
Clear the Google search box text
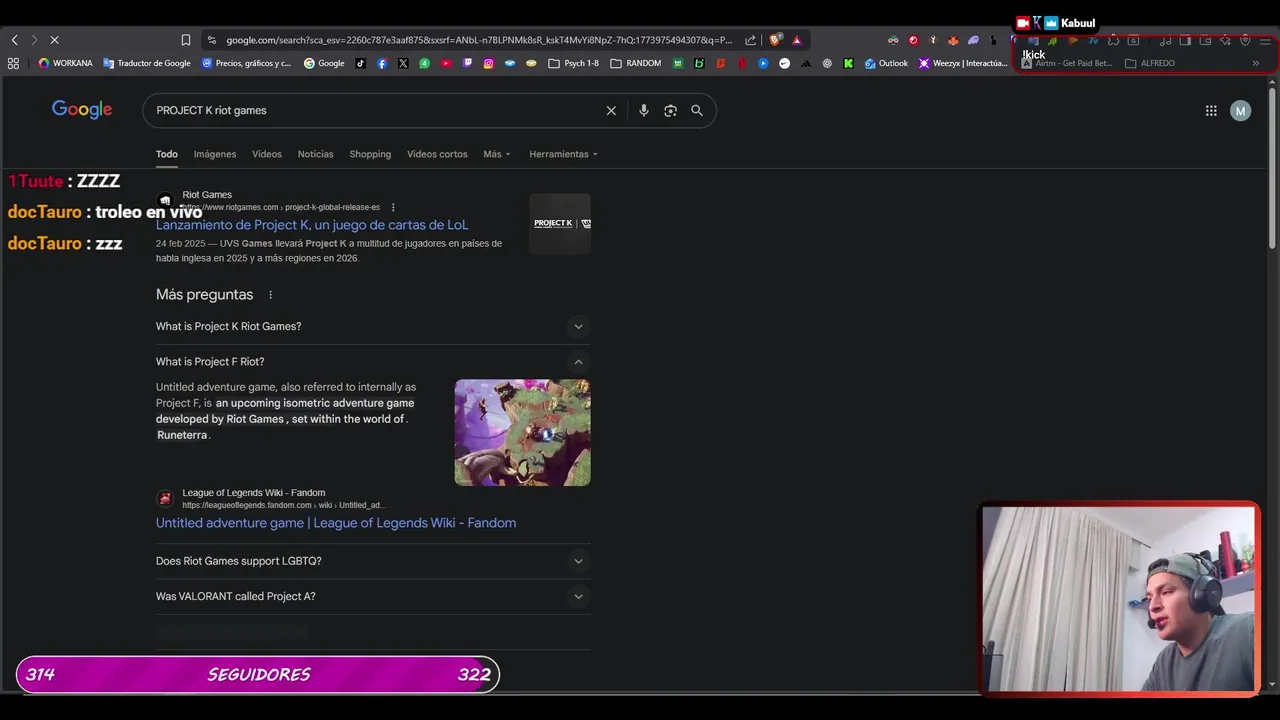pyautogui.click(x=611, y=110)
